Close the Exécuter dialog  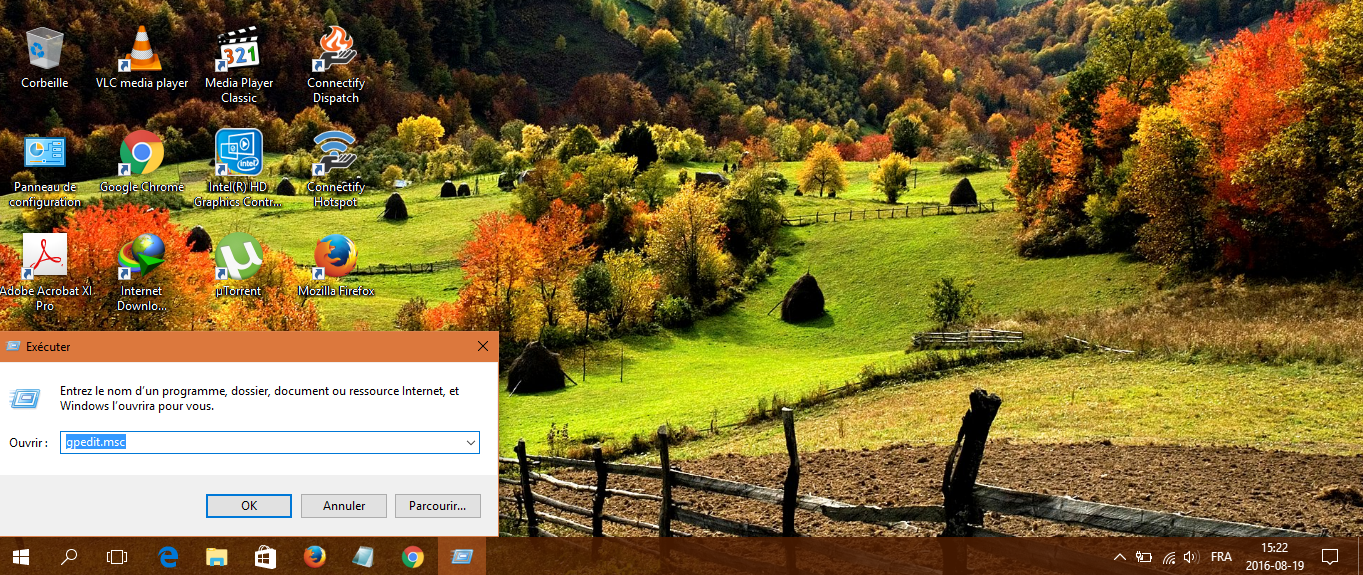pos(483,346)
